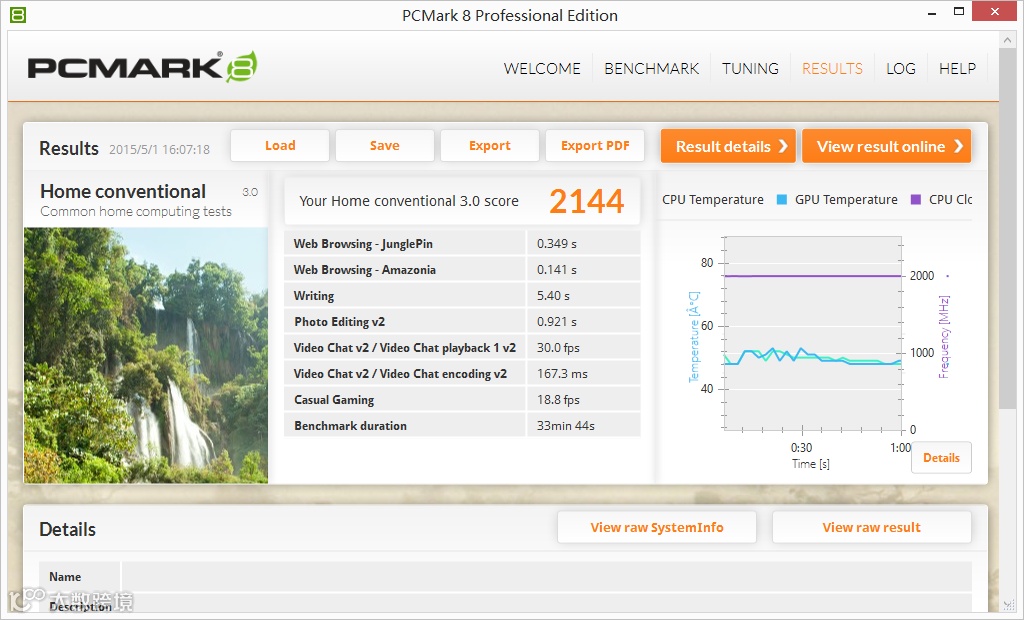Select the Benchmark duration row
Screen dimensions: 1024x620
[462, 426]
